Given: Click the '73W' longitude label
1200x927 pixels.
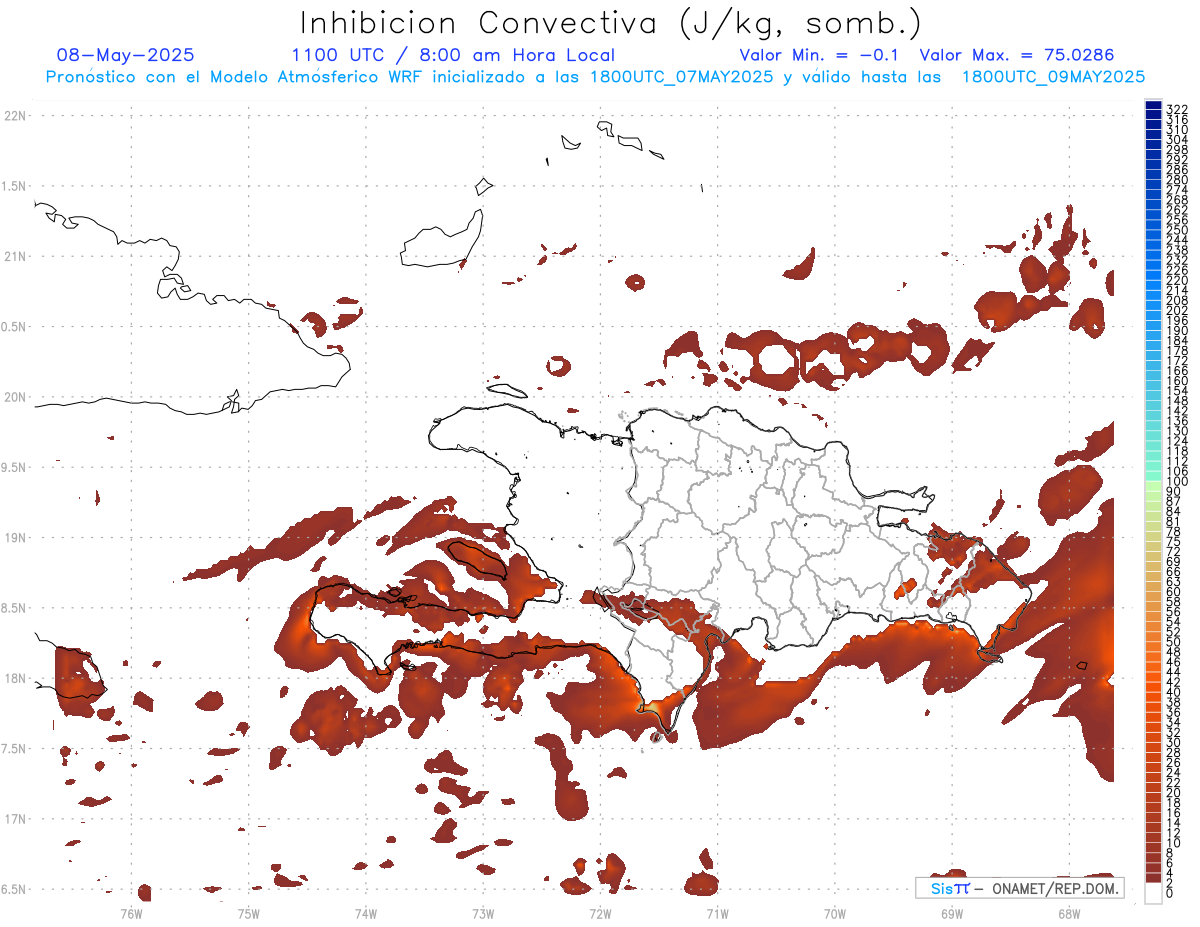Looking at the screenshot, I should pyautogui.click(x=483, y=913).
